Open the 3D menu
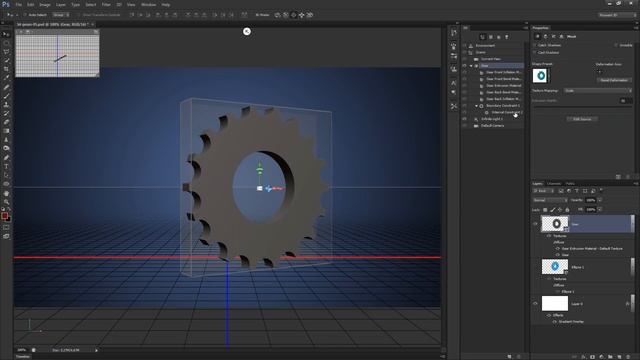The image size is (640, 360). point(119,4)
